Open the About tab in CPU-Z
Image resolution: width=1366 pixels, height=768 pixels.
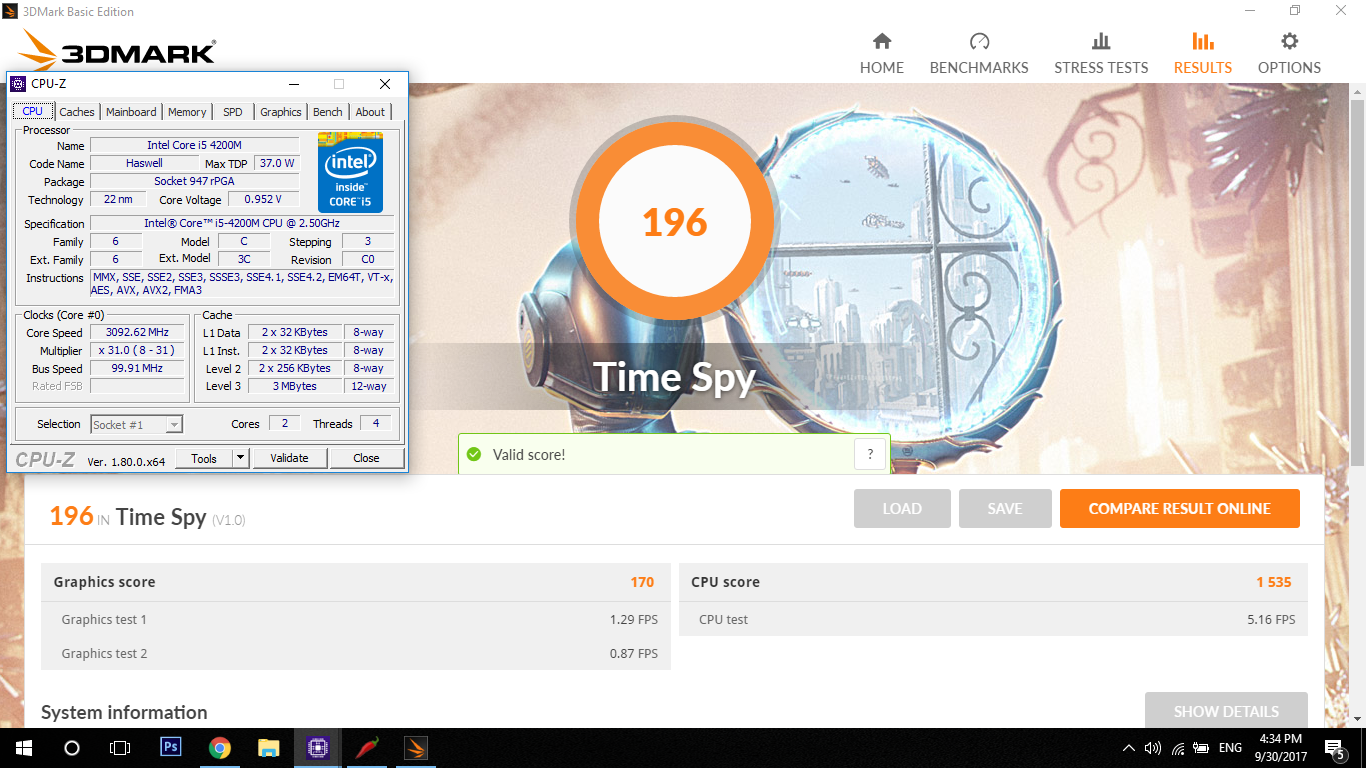370,112
